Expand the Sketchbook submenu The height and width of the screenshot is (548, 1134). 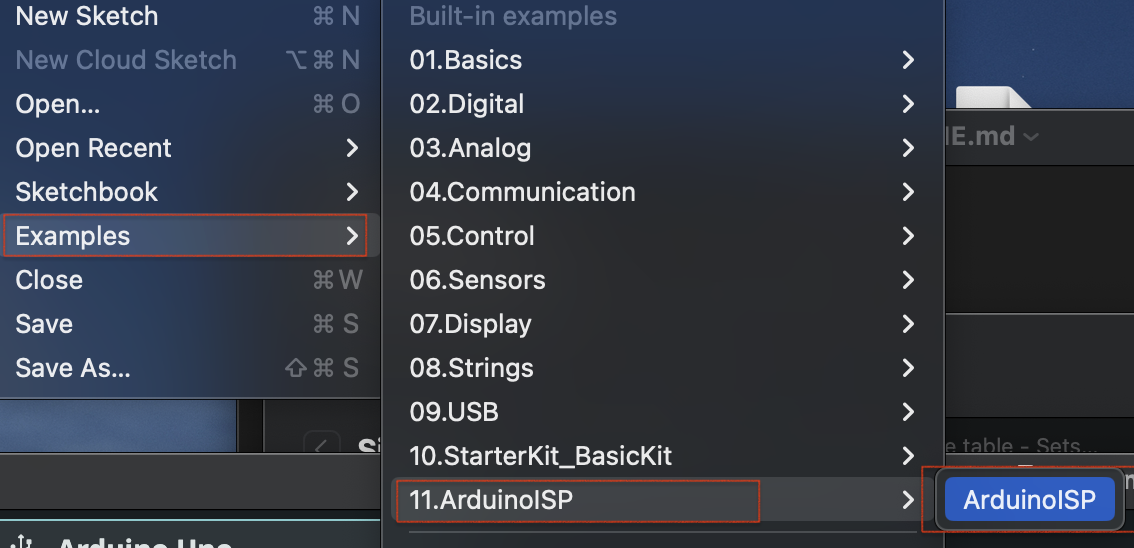tap(87, 192)
